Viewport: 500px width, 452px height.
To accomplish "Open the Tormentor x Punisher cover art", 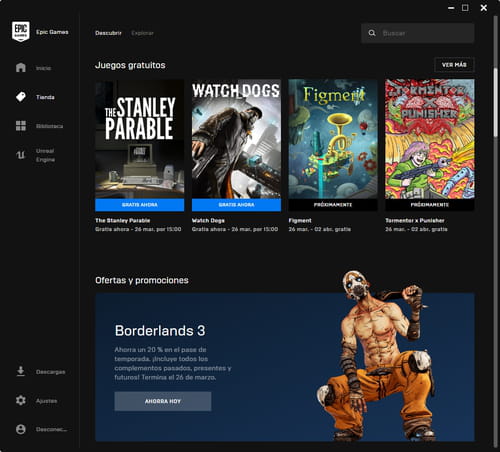I will point(430,139).
